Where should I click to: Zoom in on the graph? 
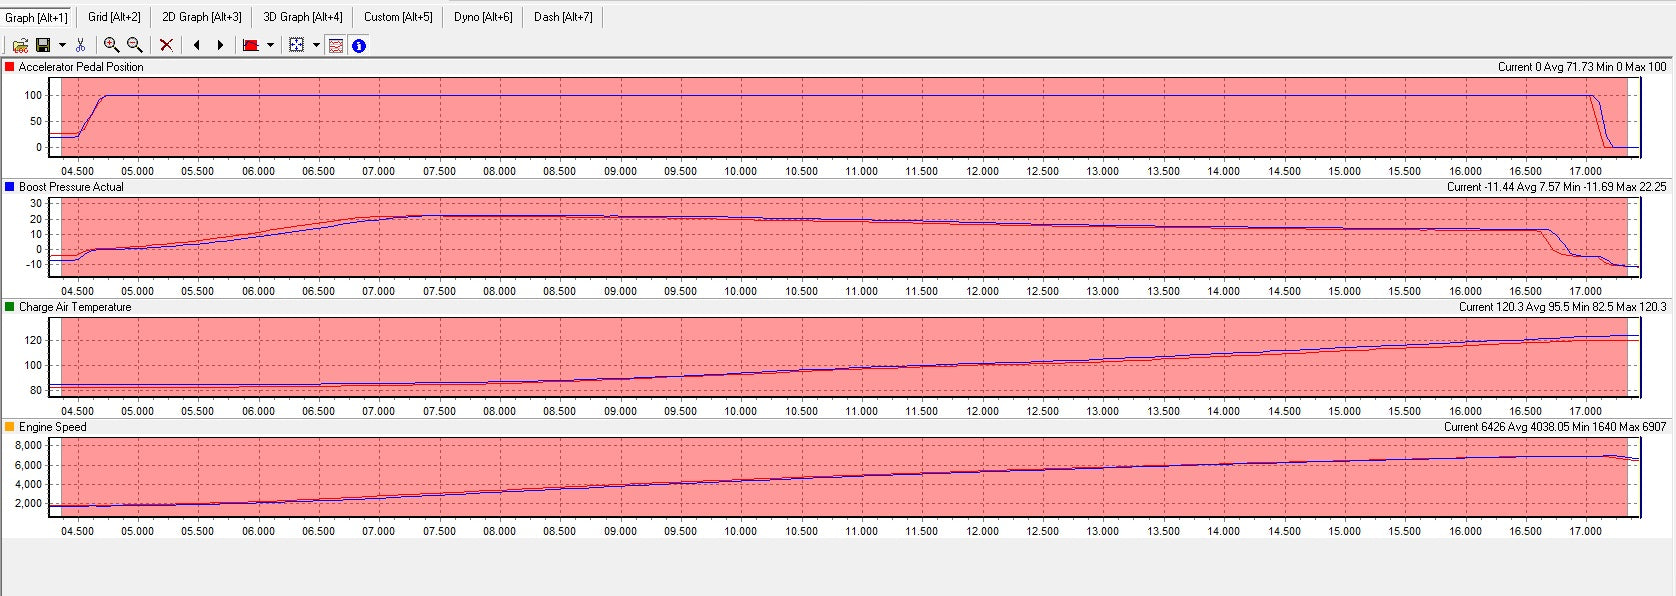111,45
